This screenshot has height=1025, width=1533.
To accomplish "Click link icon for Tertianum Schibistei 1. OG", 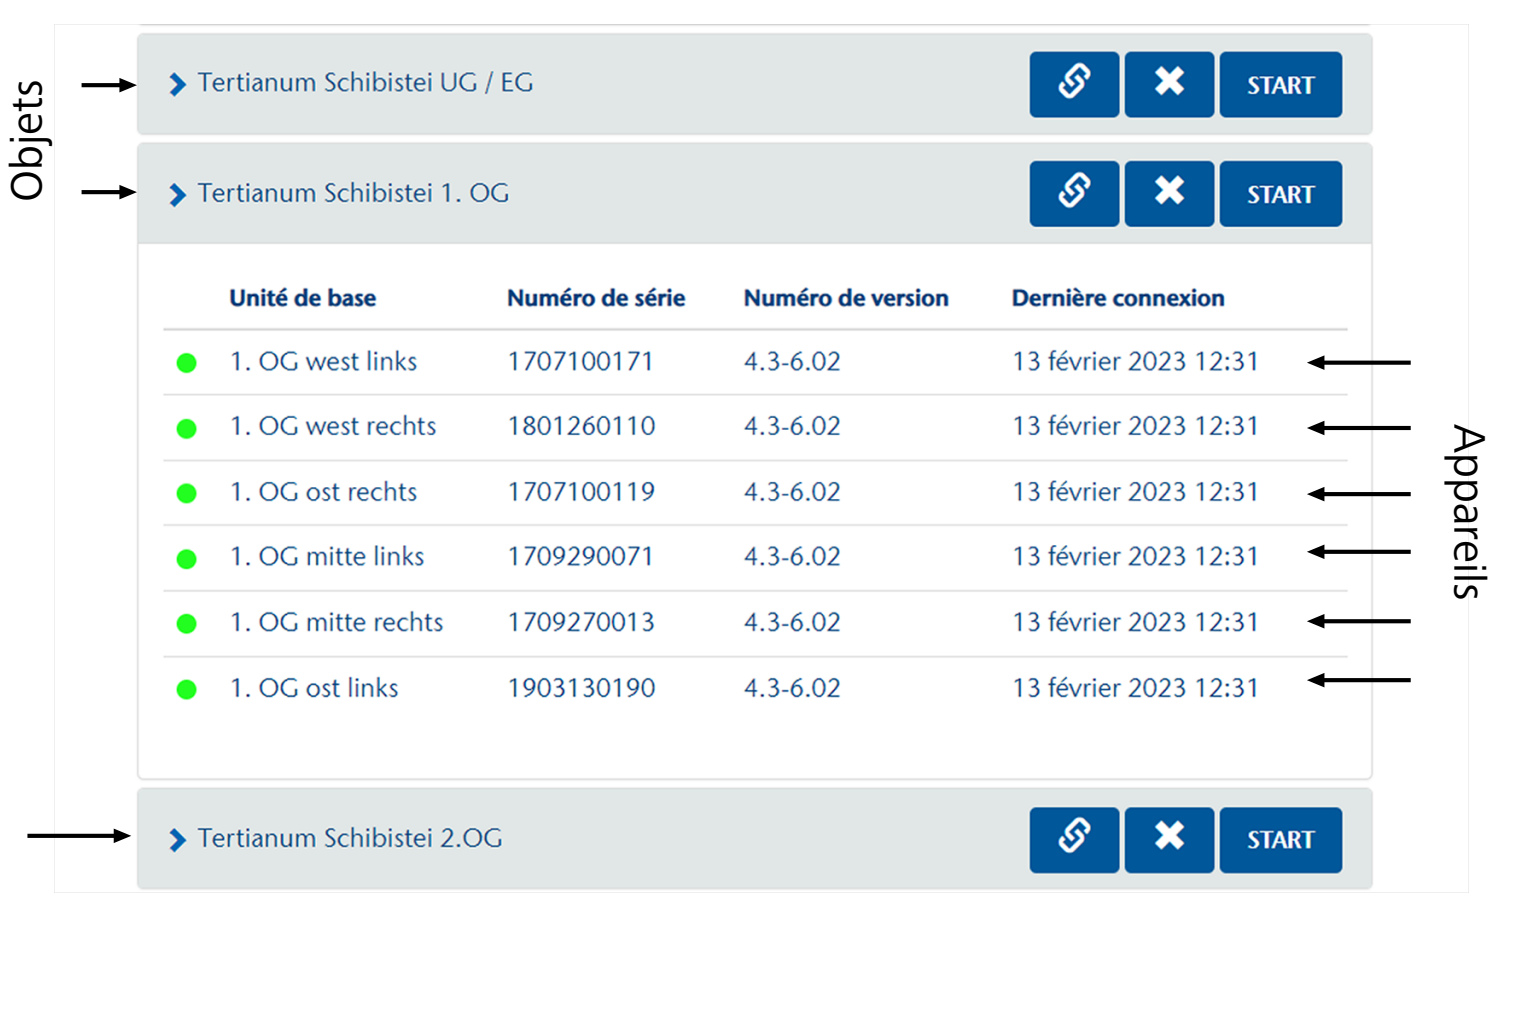I will 1074,194.
